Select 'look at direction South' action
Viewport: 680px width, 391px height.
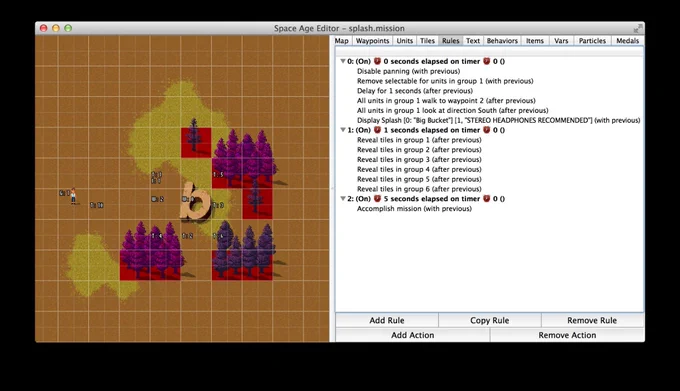tap(452, 111)
